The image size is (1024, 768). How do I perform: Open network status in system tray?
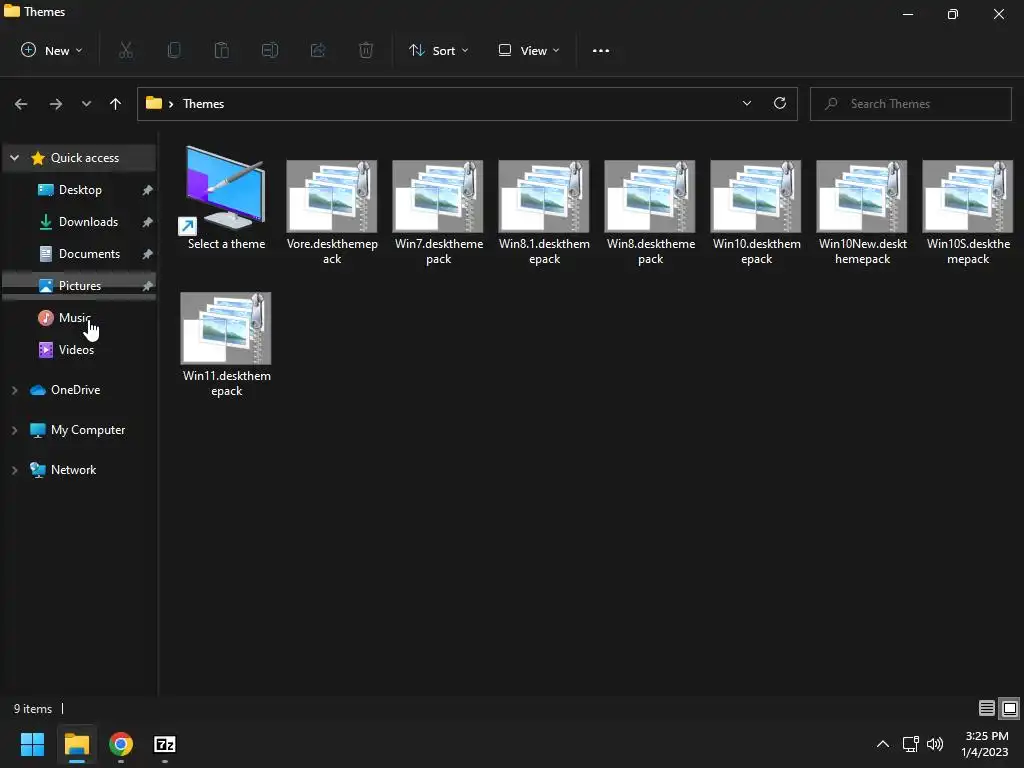(x=910, y=744)
